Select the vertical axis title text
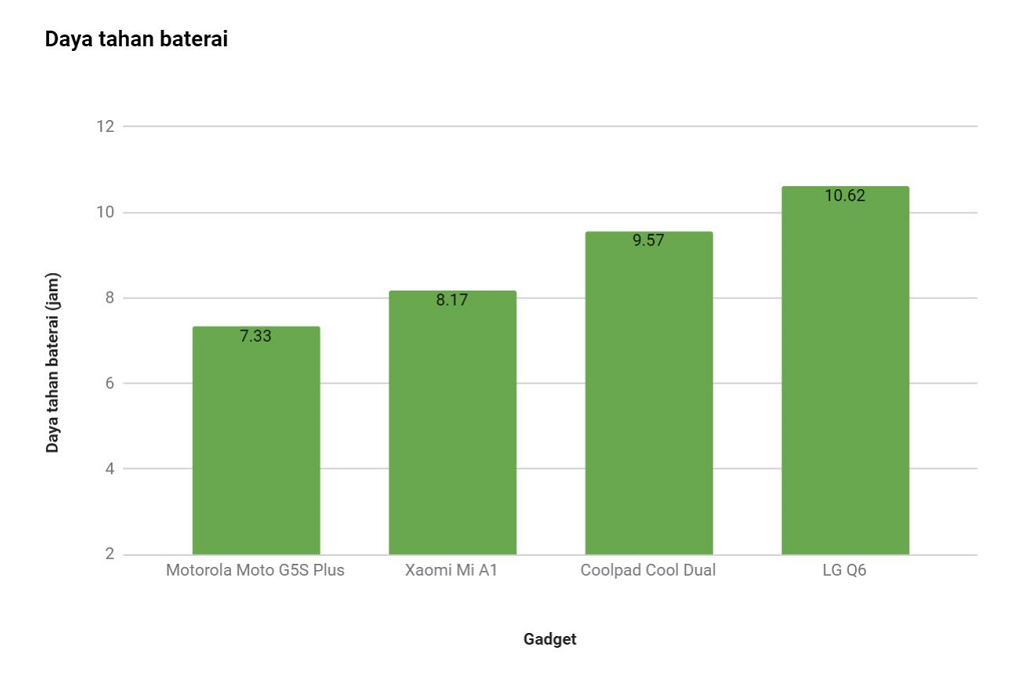 point(53,362)
